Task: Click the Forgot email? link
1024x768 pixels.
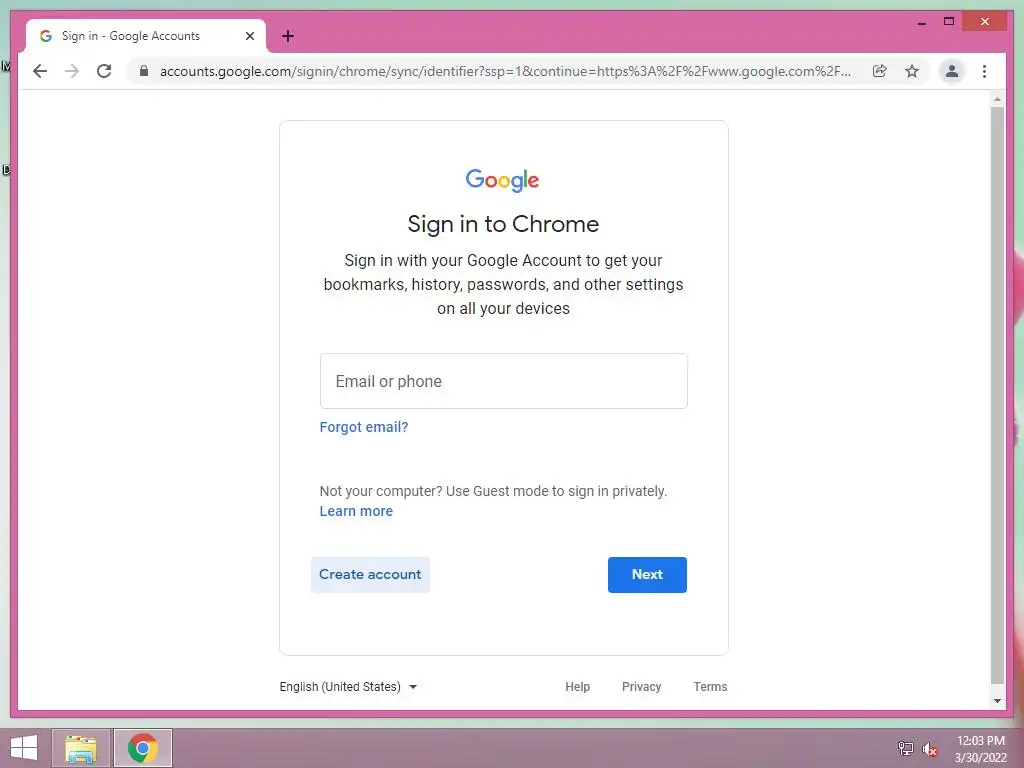Action: point(364,427)
